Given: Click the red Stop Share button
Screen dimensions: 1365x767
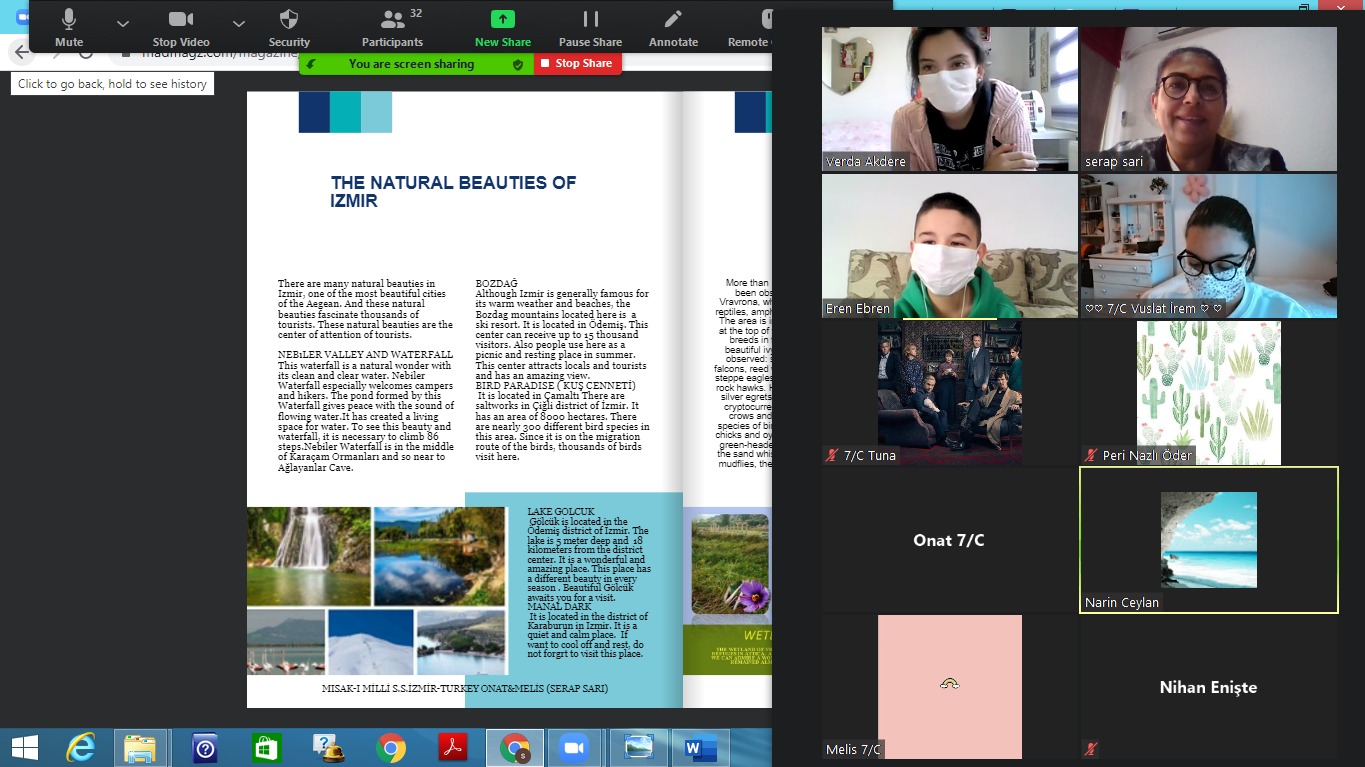Looking at the screenshot, I should pos(577,63).
